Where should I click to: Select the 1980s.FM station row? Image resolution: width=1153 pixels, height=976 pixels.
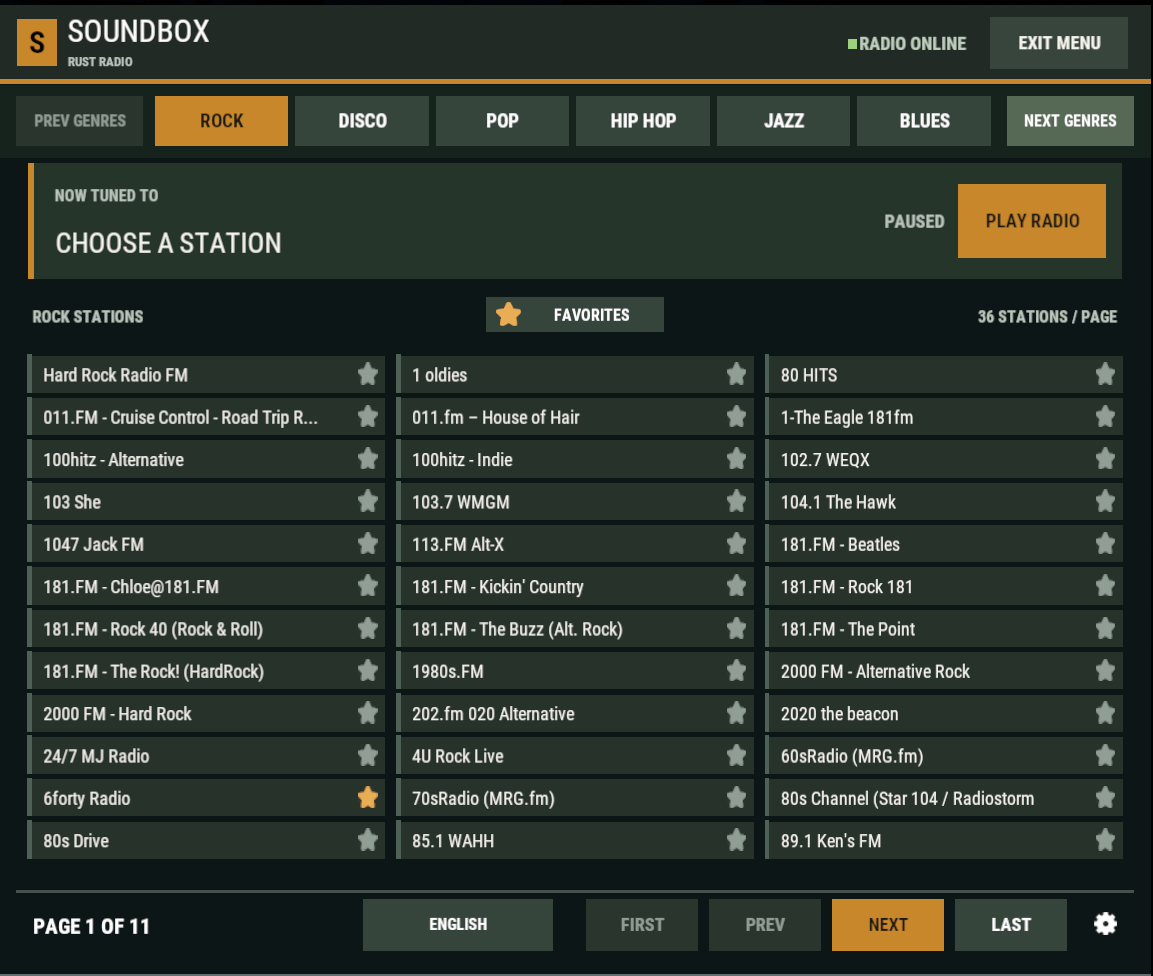(575, 671)
